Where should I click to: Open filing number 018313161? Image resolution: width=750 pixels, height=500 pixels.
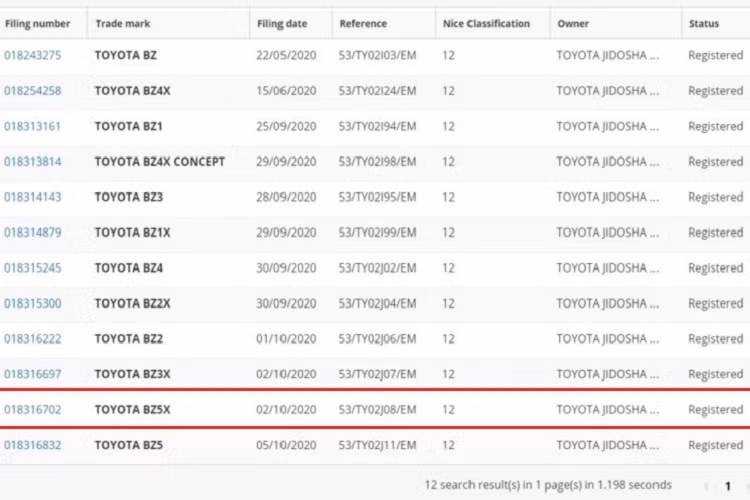click(33, 126)
